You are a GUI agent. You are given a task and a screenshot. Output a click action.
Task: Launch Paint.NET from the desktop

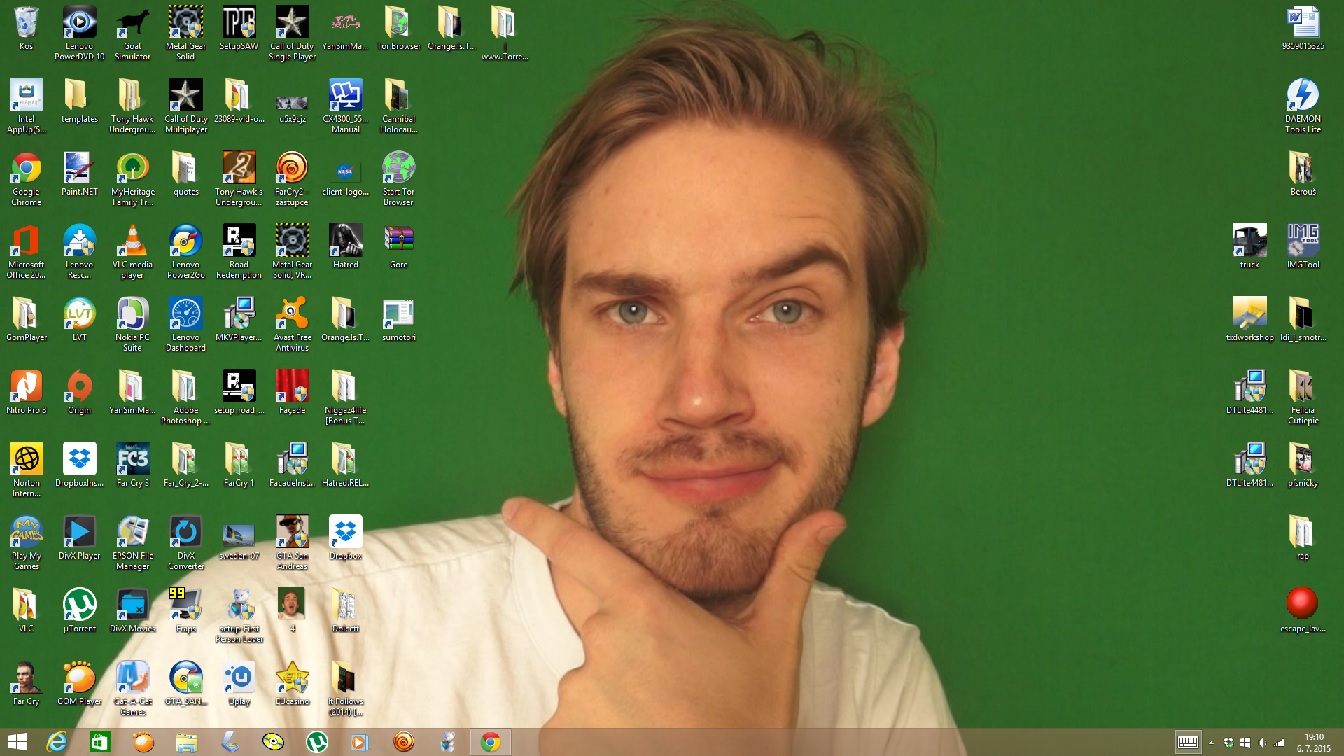coord(79,168)
